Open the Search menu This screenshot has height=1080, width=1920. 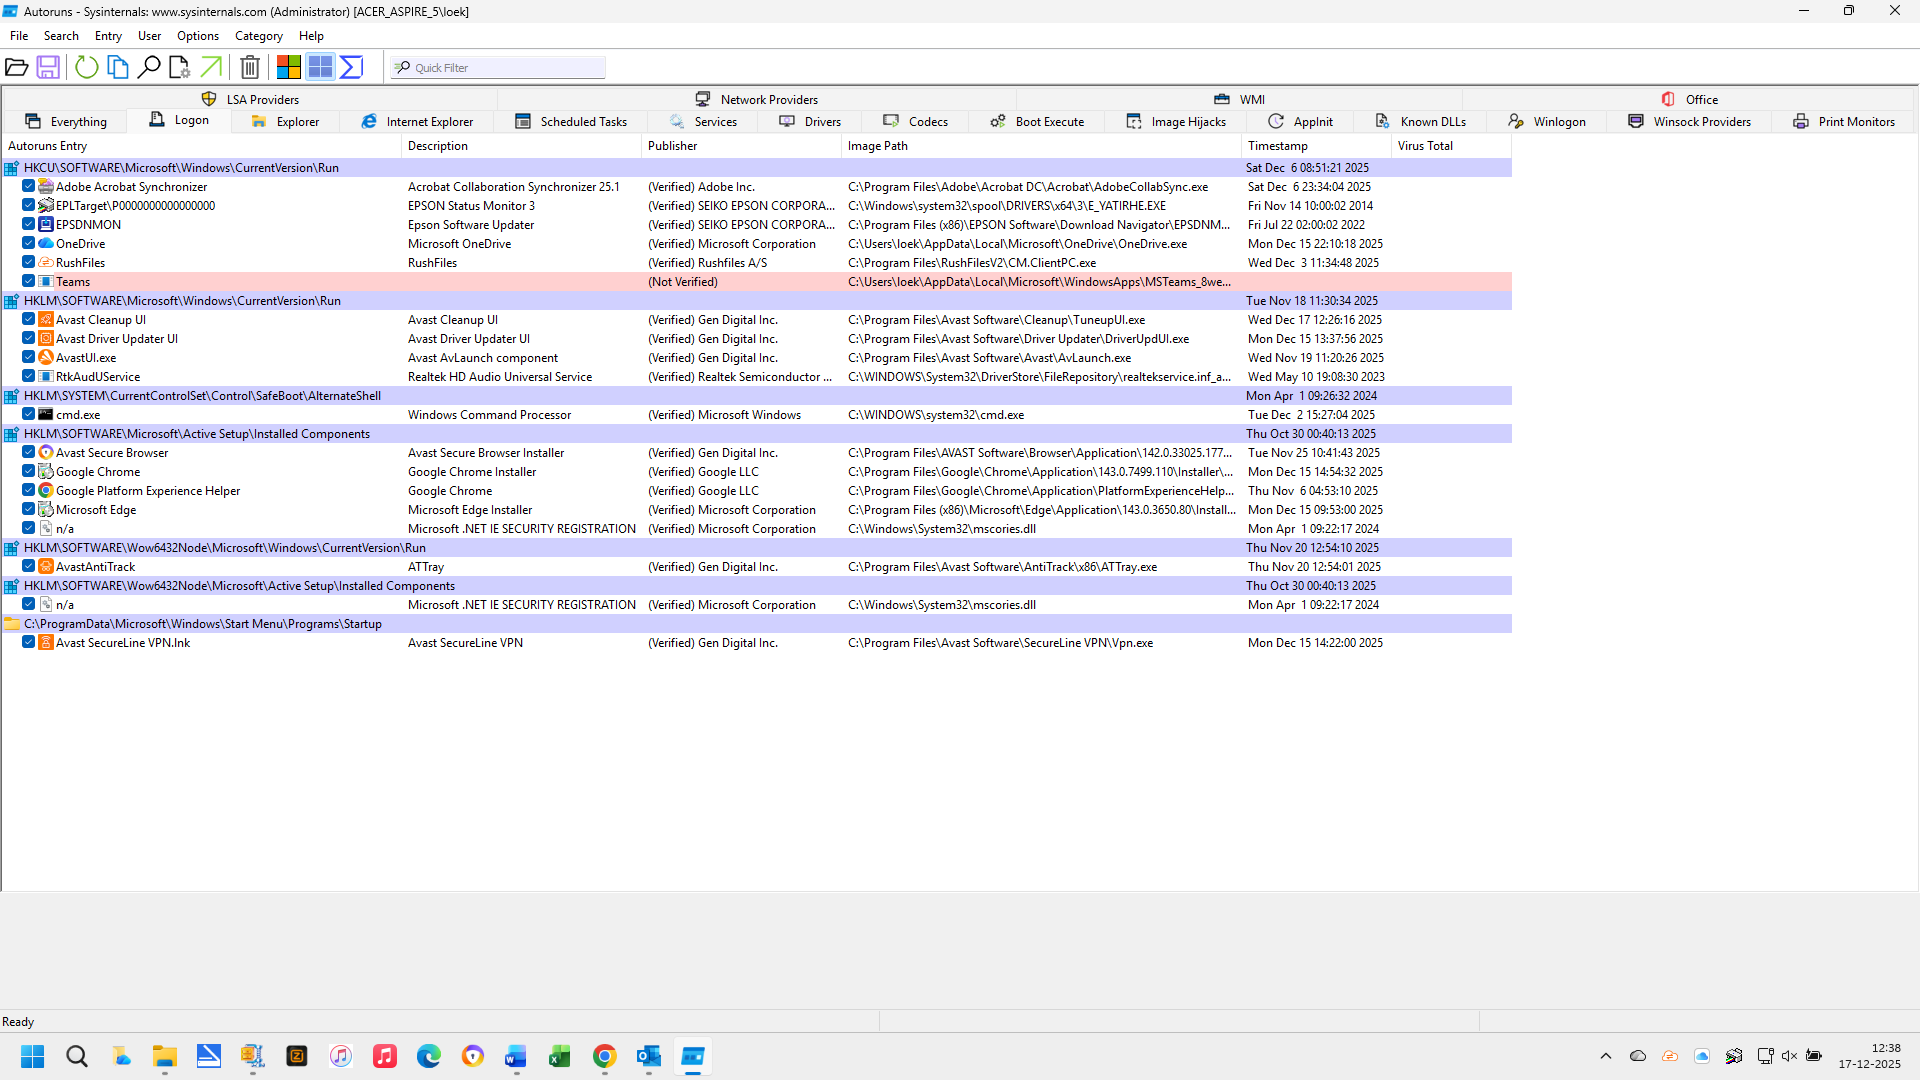[x=61, y=36]
